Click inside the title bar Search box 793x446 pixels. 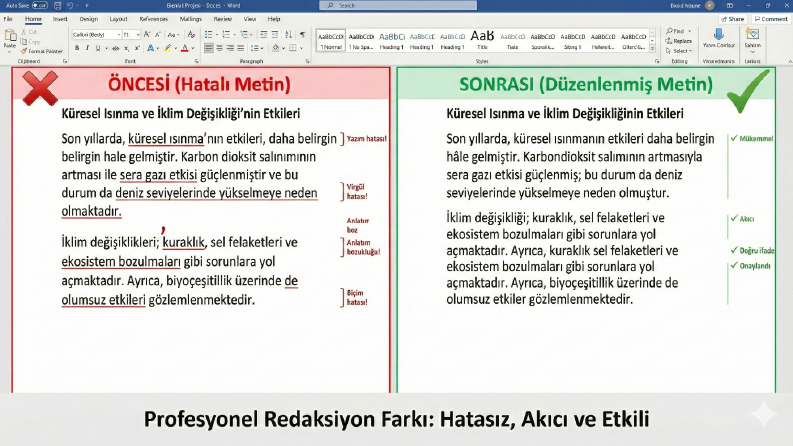[x=398, y=6]
